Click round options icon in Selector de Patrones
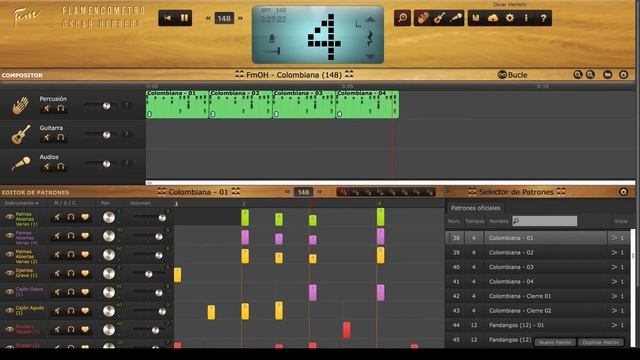This screenshot has height=360, width=640. pyautogui.click(x=623, y=192)
